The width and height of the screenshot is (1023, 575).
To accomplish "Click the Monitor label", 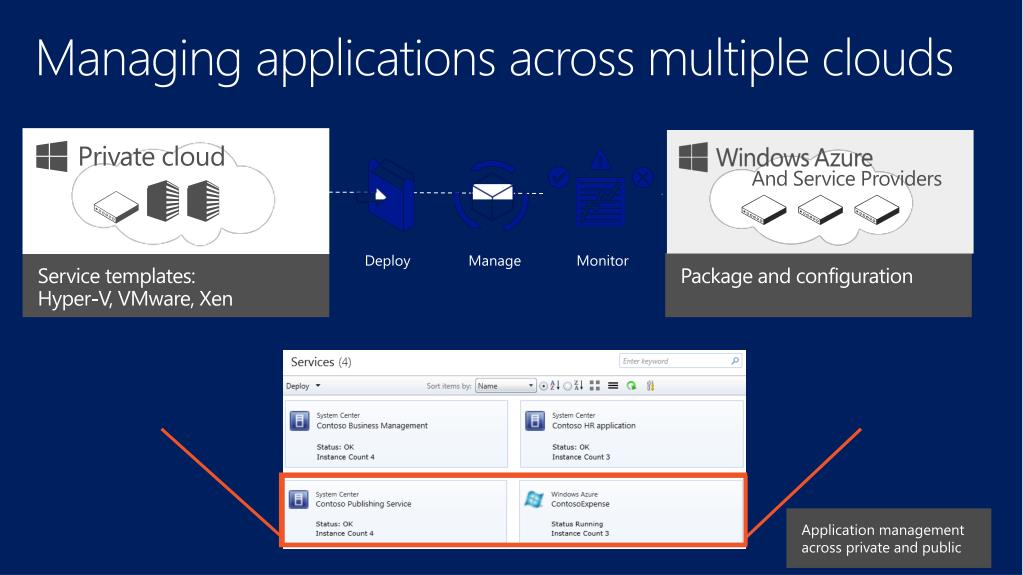I will (x=602, y=261).
